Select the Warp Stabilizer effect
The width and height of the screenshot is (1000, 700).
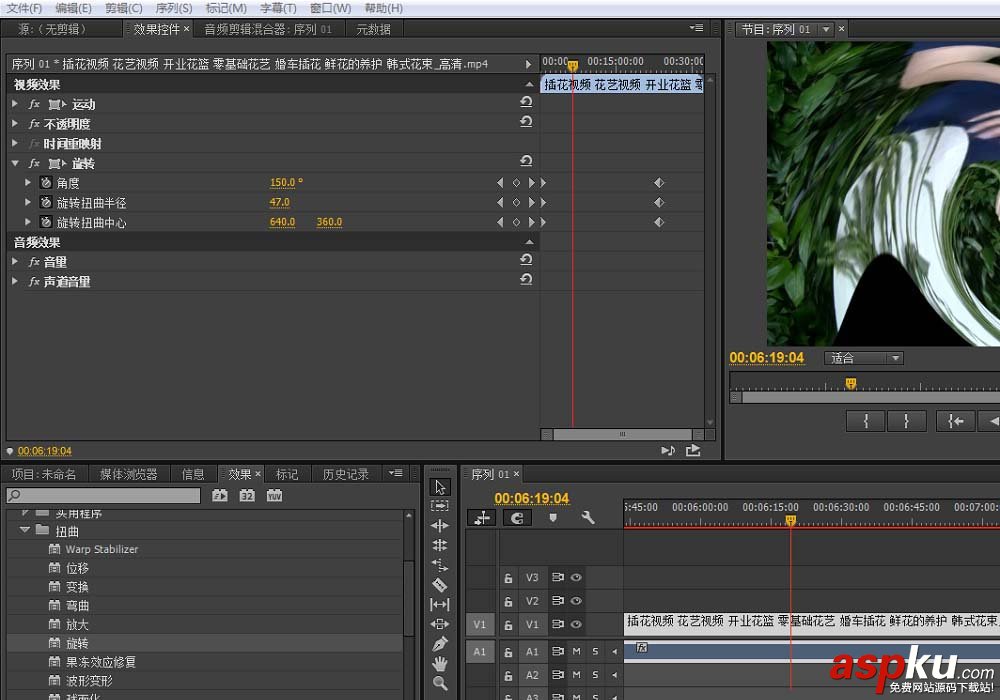pos(101,550)
